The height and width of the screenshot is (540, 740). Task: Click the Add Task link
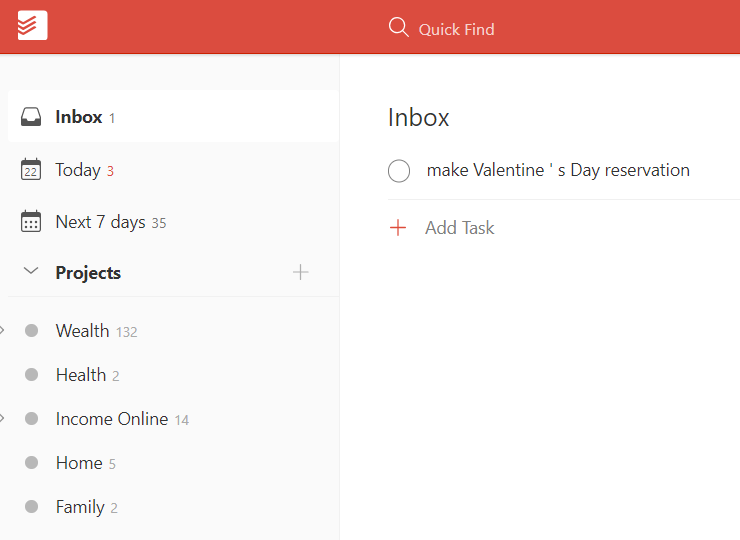(x=459, y=228)
